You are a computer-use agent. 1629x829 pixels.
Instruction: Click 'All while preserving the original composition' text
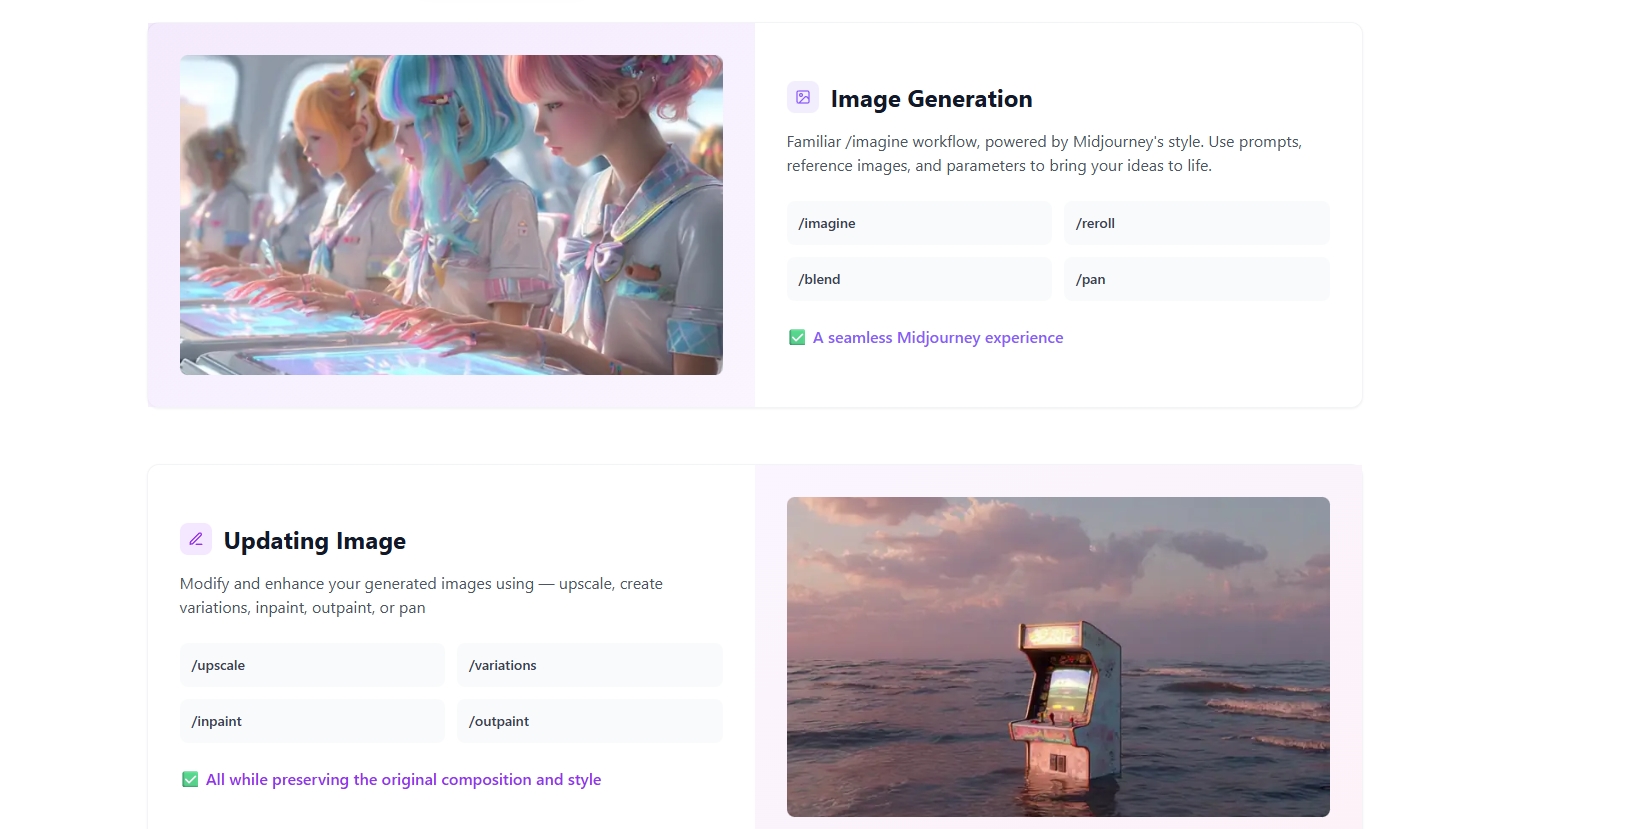point(403,780)
